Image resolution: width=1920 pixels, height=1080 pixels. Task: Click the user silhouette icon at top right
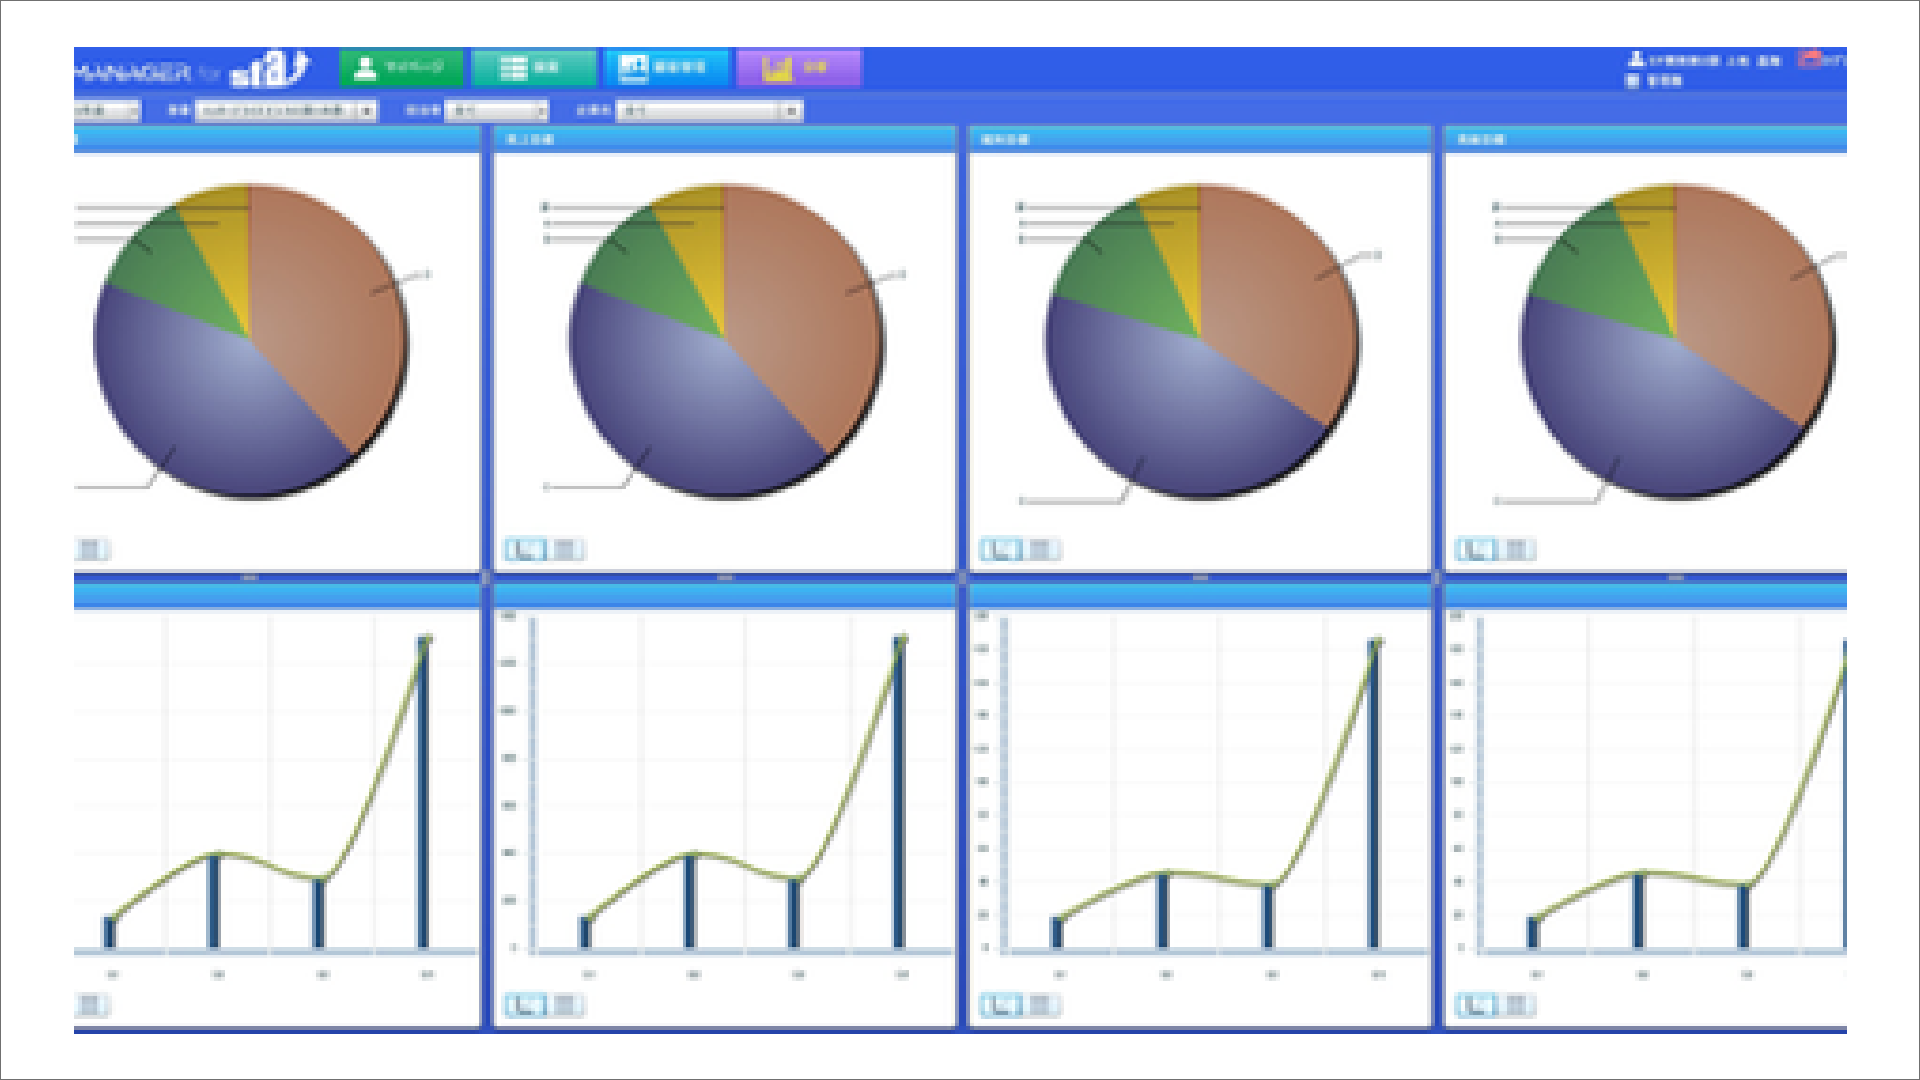point(1636,60)
